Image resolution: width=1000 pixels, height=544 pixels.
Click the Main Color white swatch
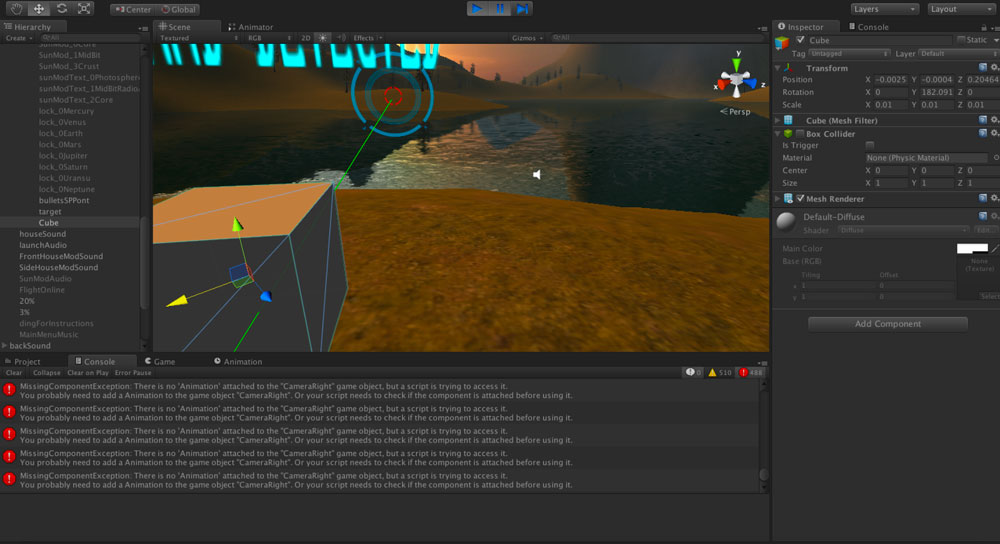point(972,248)
